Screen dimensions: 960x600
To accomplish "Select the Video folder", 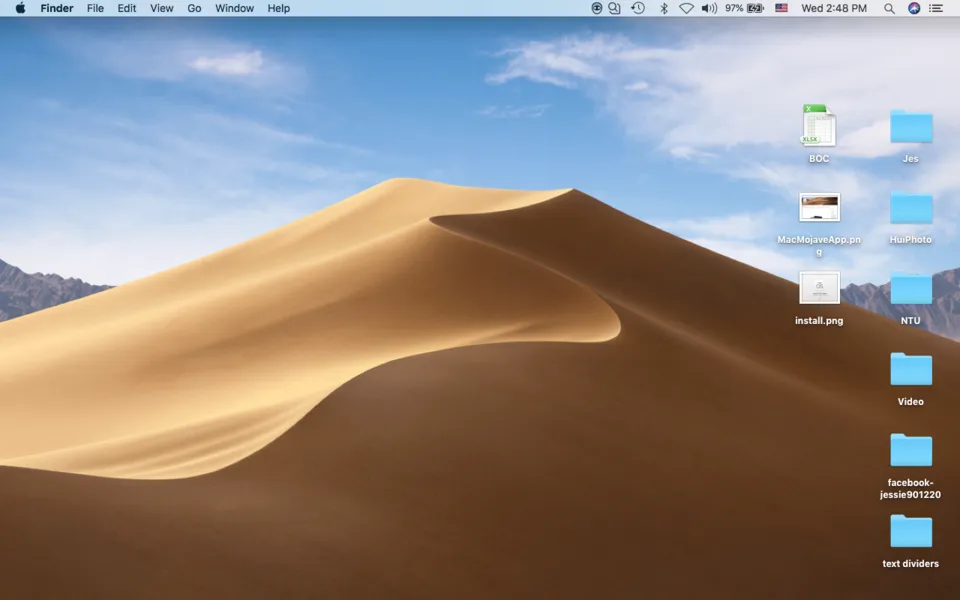I will [911, 369].
